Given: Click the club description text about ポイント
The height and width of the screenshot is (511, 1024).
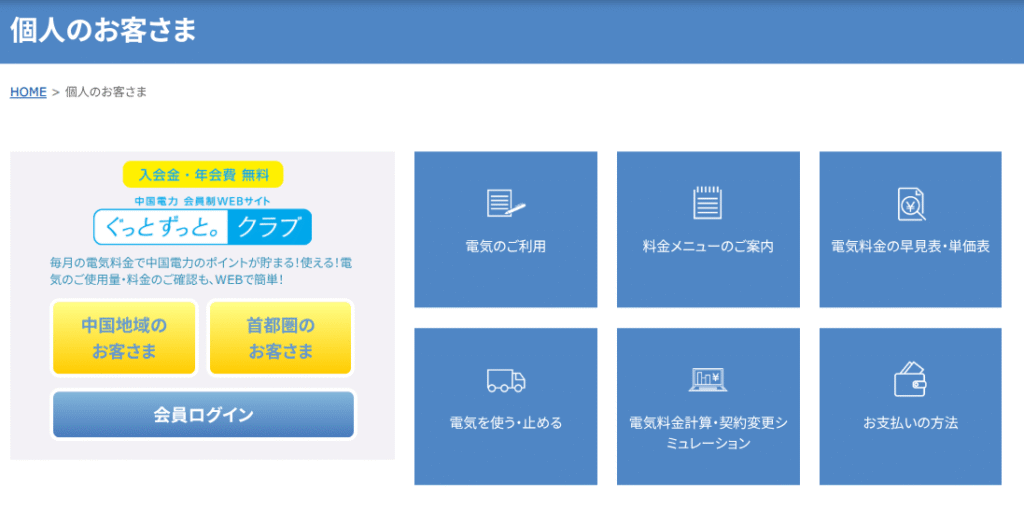Looking at the screenshot, I should pos(200,271).
